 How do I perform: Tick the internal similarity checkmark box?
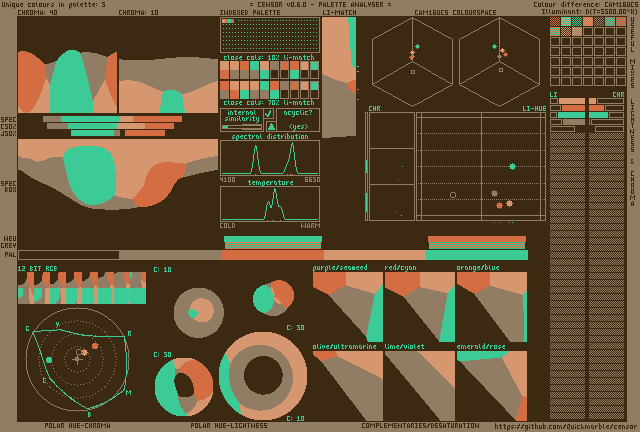(x=269, y=114)
